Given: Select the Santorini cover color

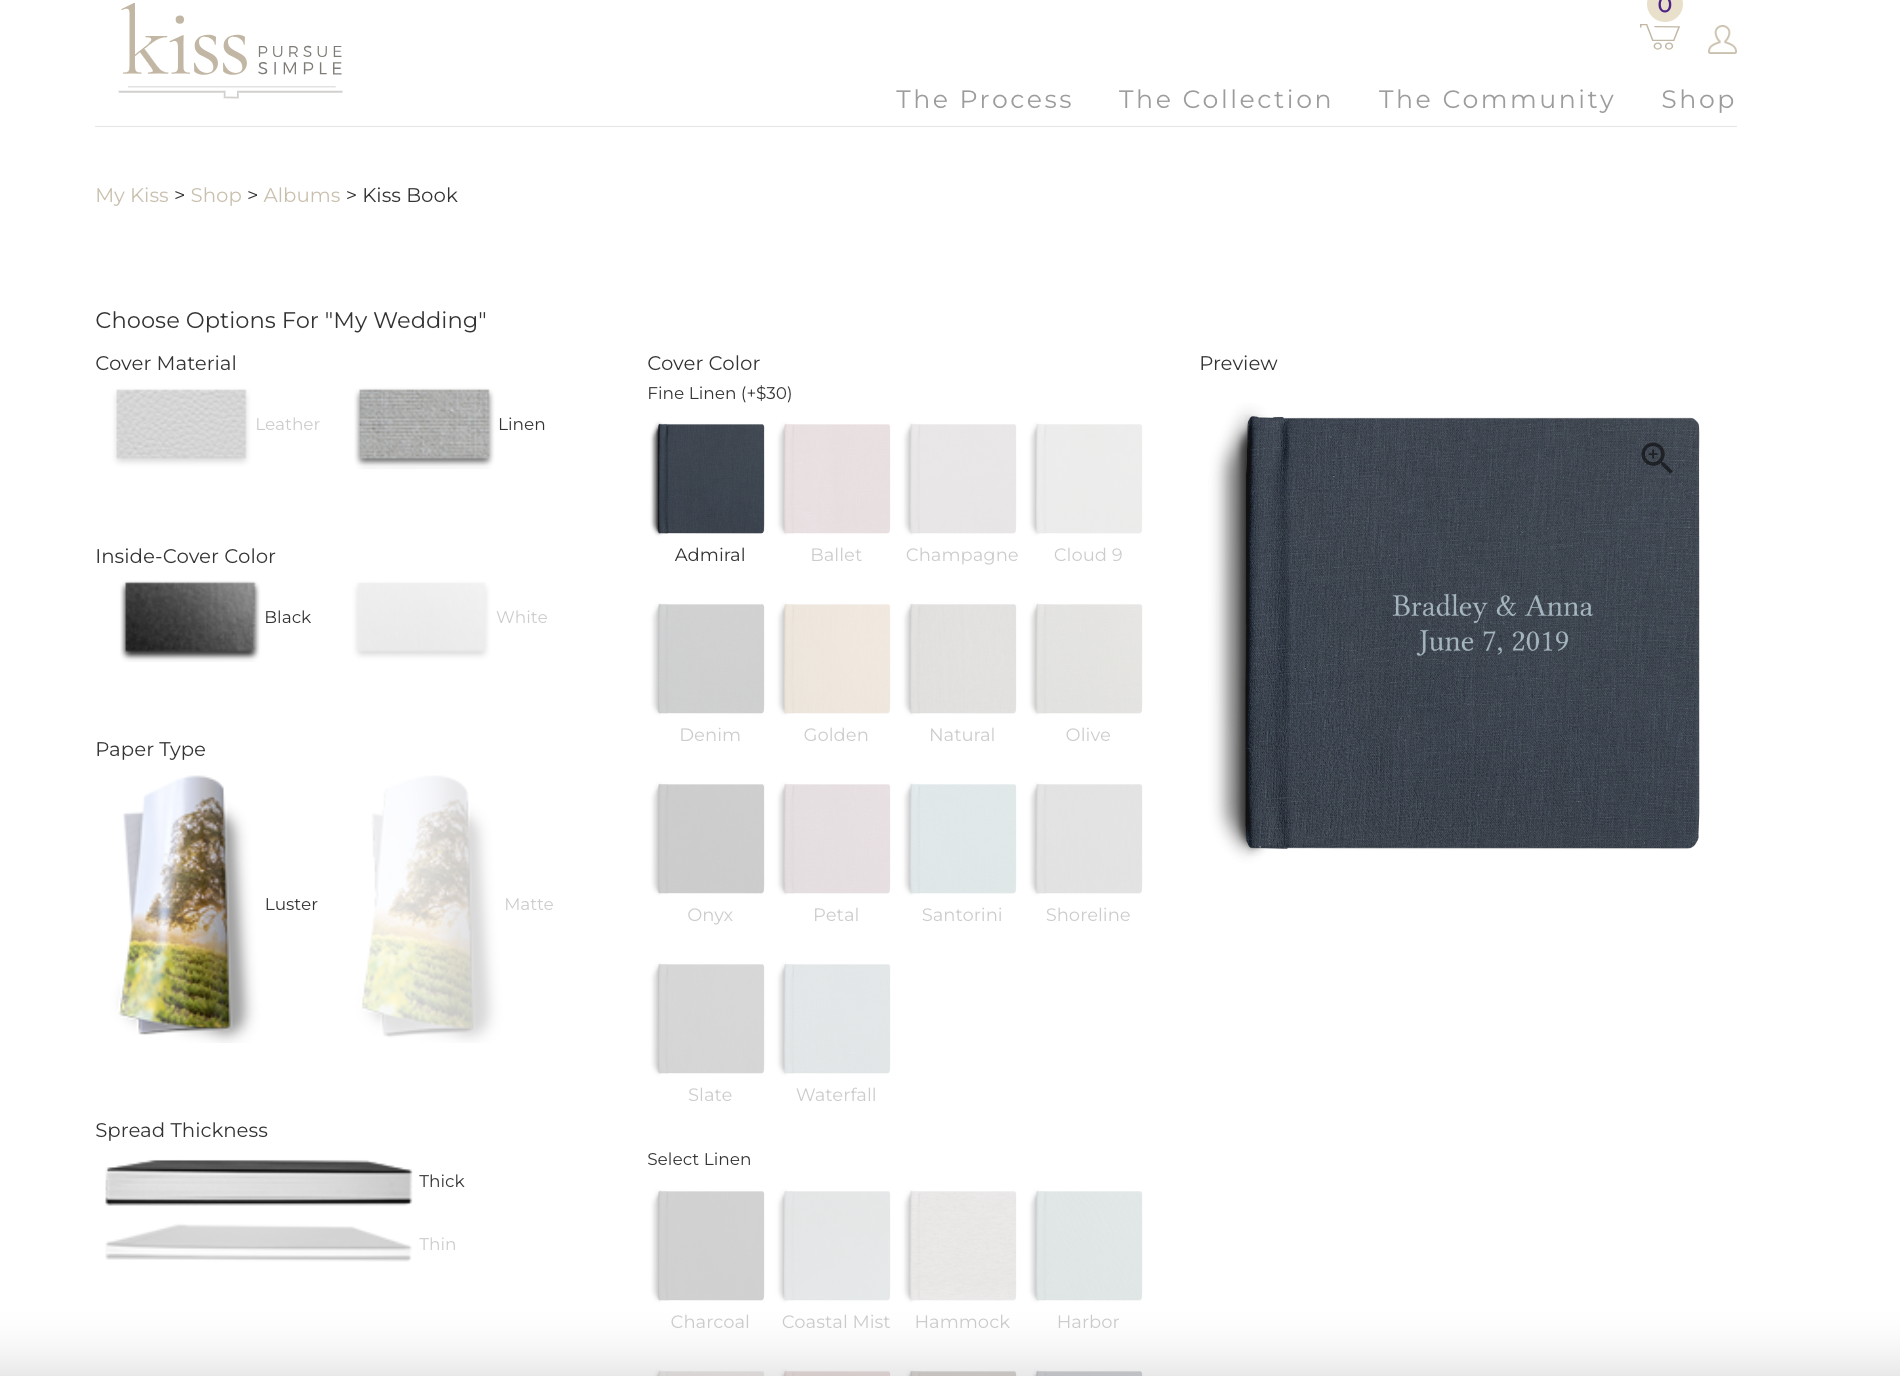Looking at the screenshot, I should (961, 839).
